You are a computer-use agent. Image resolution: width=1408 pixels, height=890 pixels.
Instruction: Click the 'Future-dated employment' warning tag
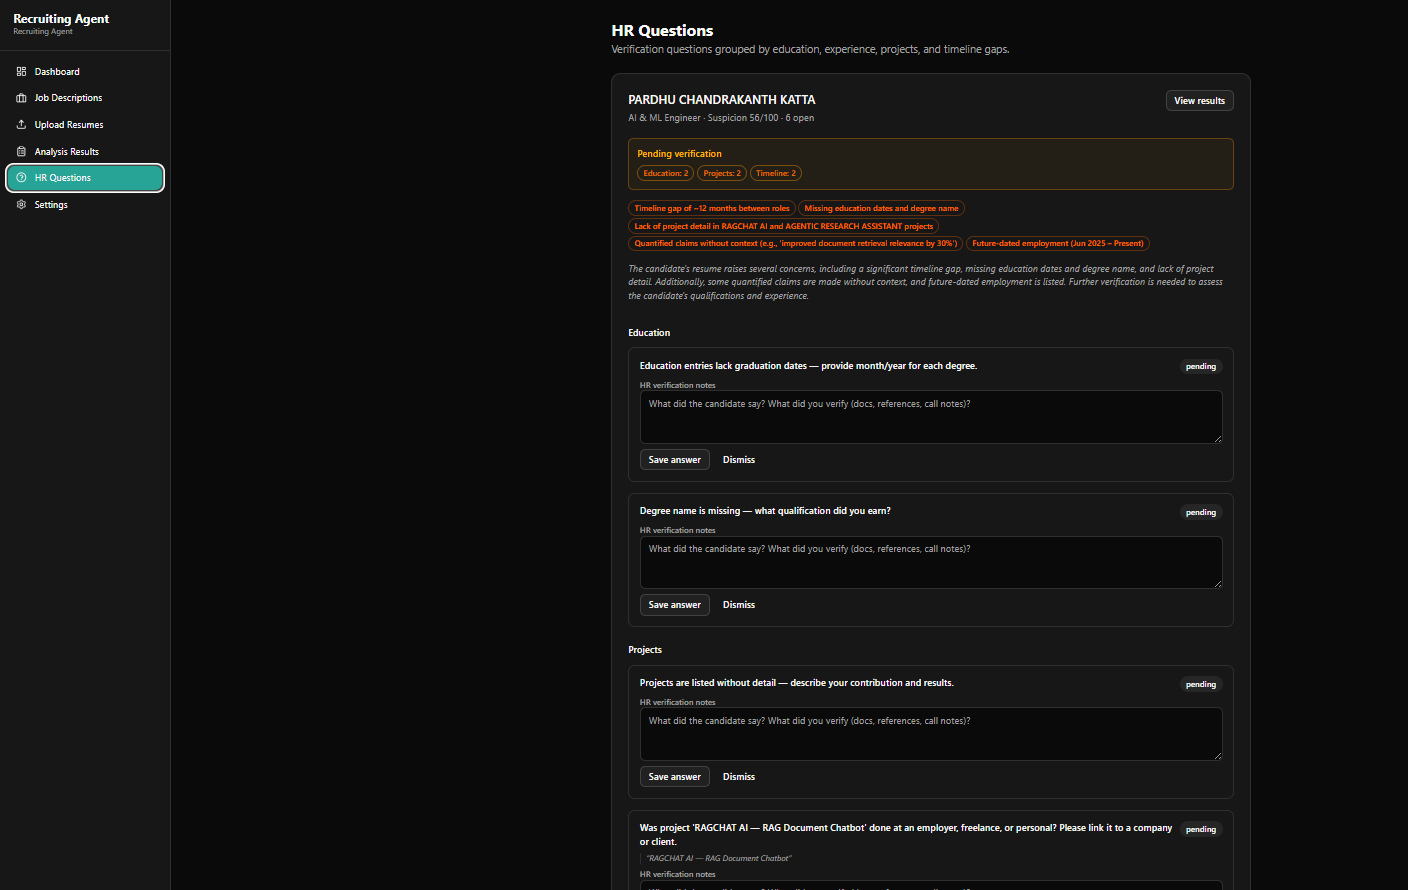1058,243
